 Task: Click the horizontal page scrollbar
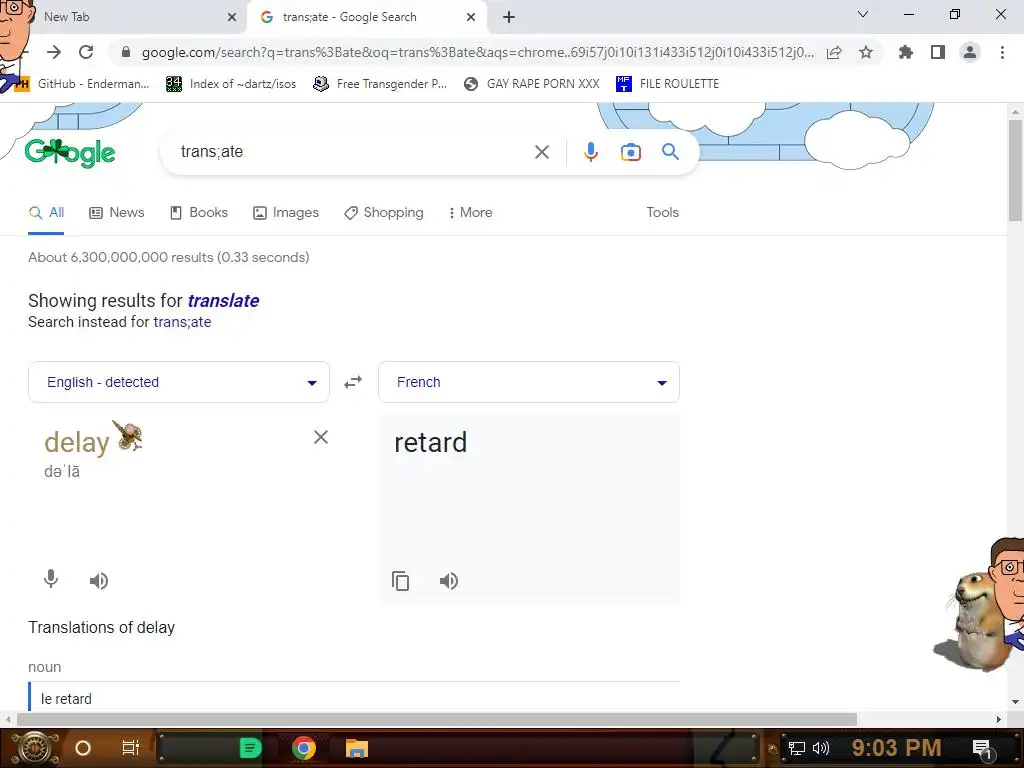(x=437, y=719)
